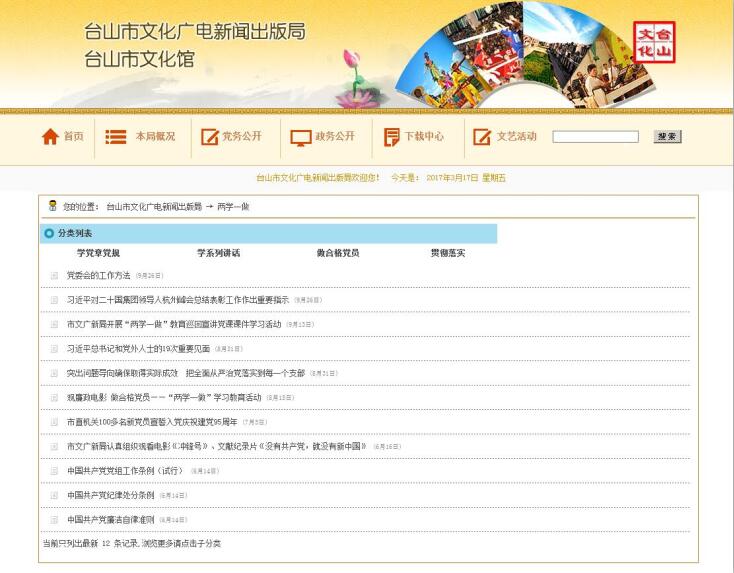Open article 市直机关100多名新党员宣誓入党庆祝建党95周年
This screenshot has width=734, height=573.
(152, 422)
